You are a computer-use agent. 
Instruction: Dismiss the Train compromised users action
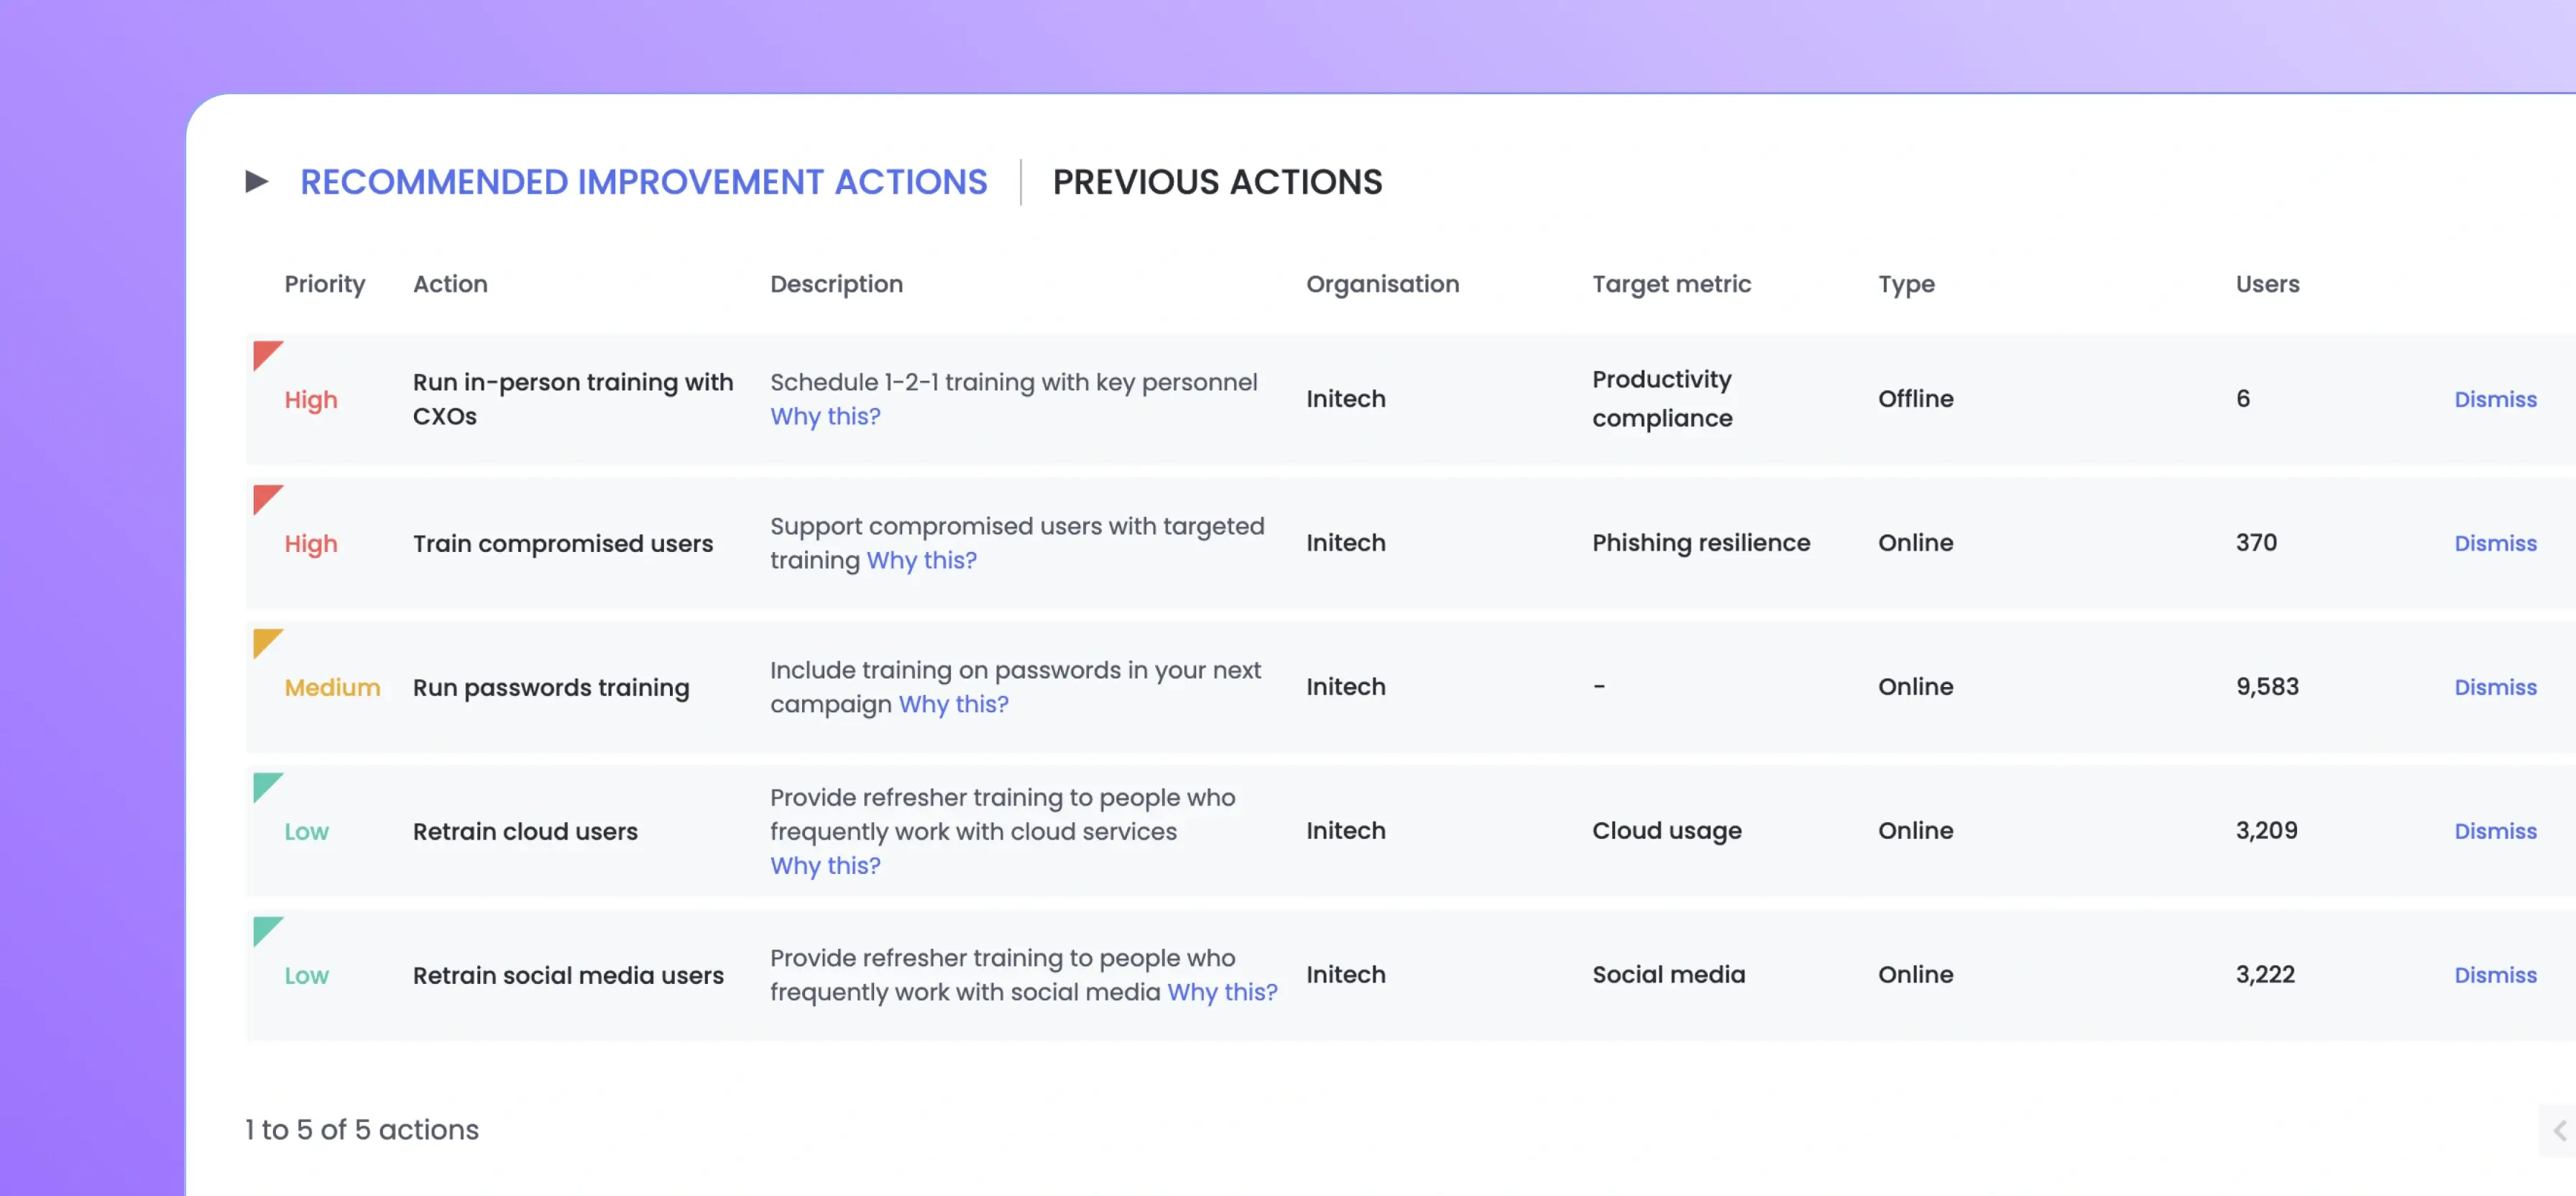coord(2496,543)
